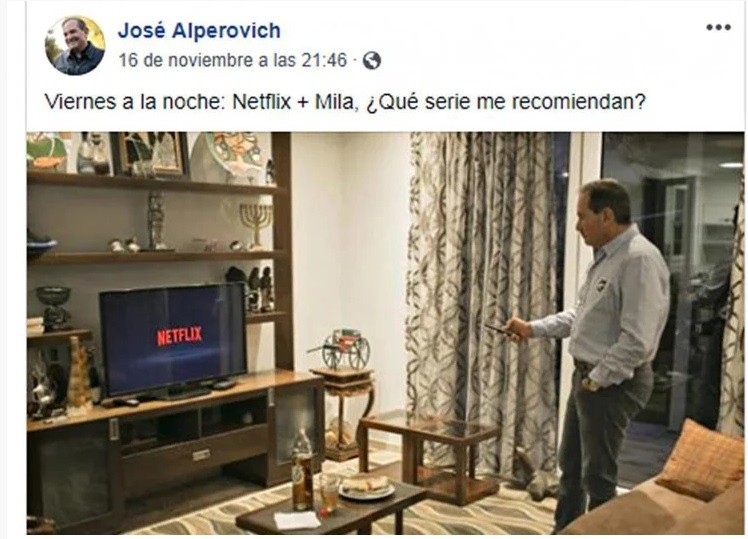Viewport: 748px width, 539px height.
Task: Open José Alperovich's round profile picture
Action: (x=75, y=46)
